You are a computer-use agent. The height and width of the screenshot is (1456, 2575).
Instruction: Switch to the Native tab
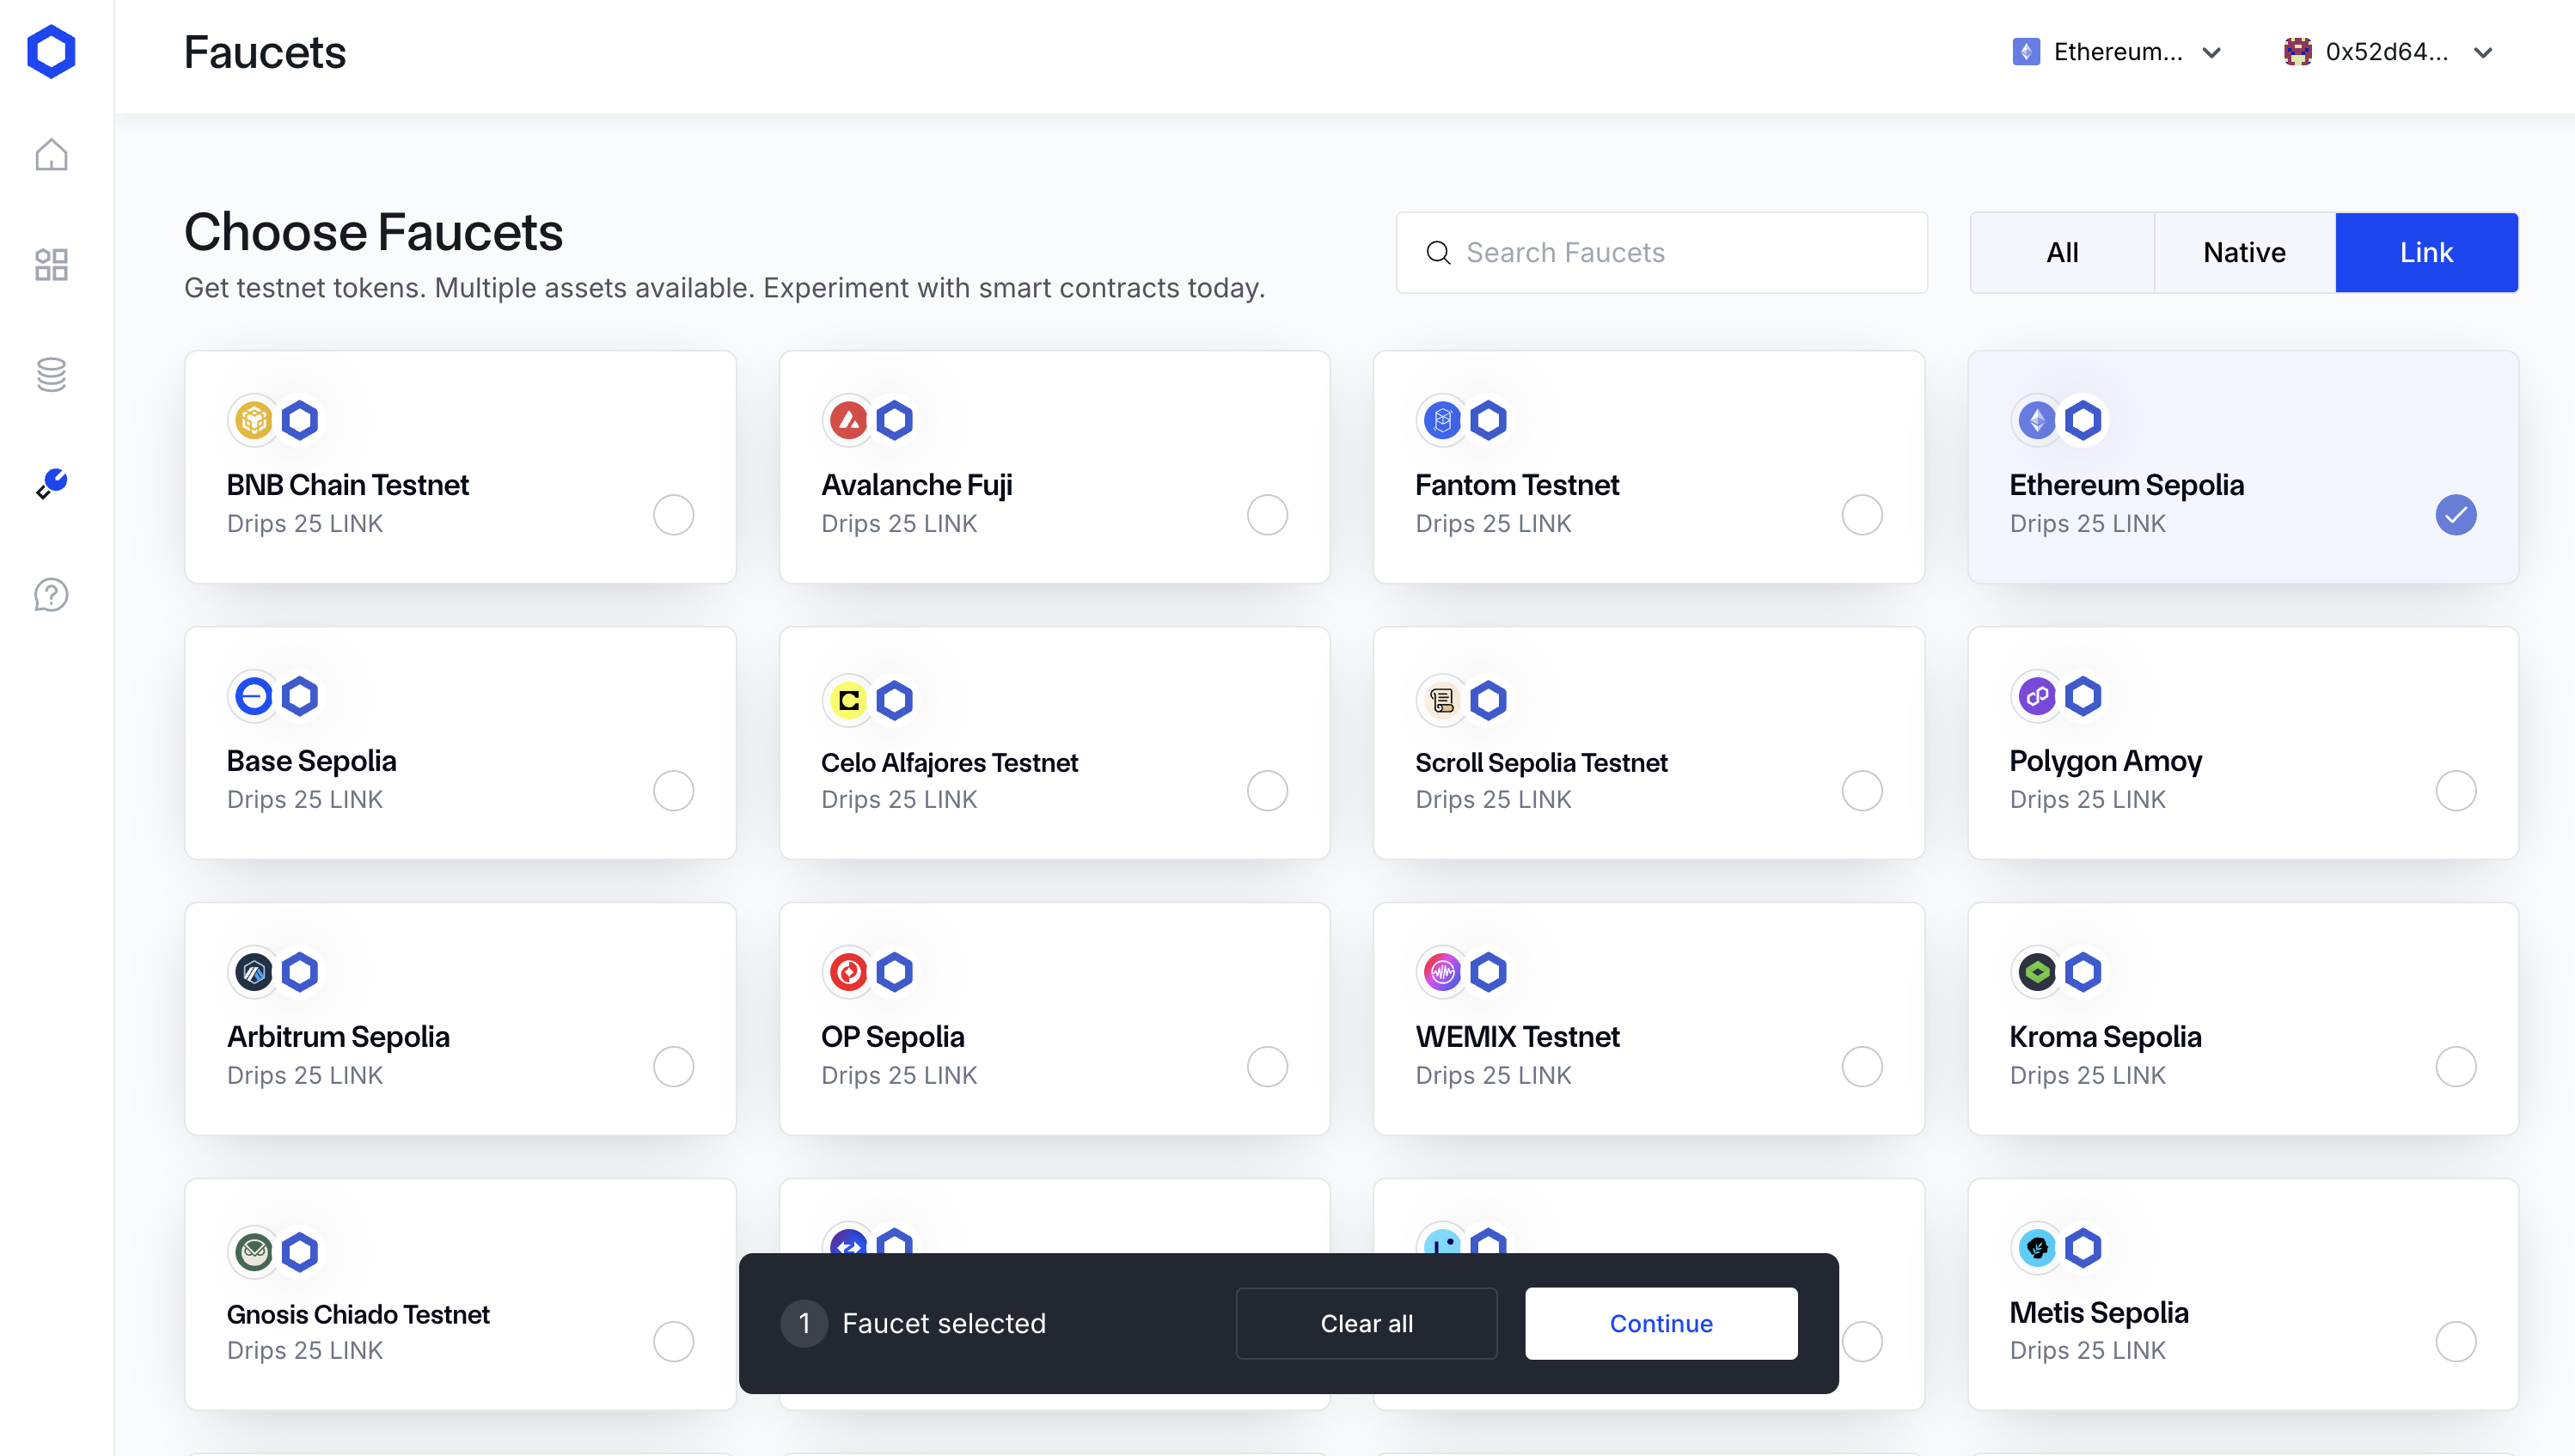pyautogui.click(x=2244, y=253)
